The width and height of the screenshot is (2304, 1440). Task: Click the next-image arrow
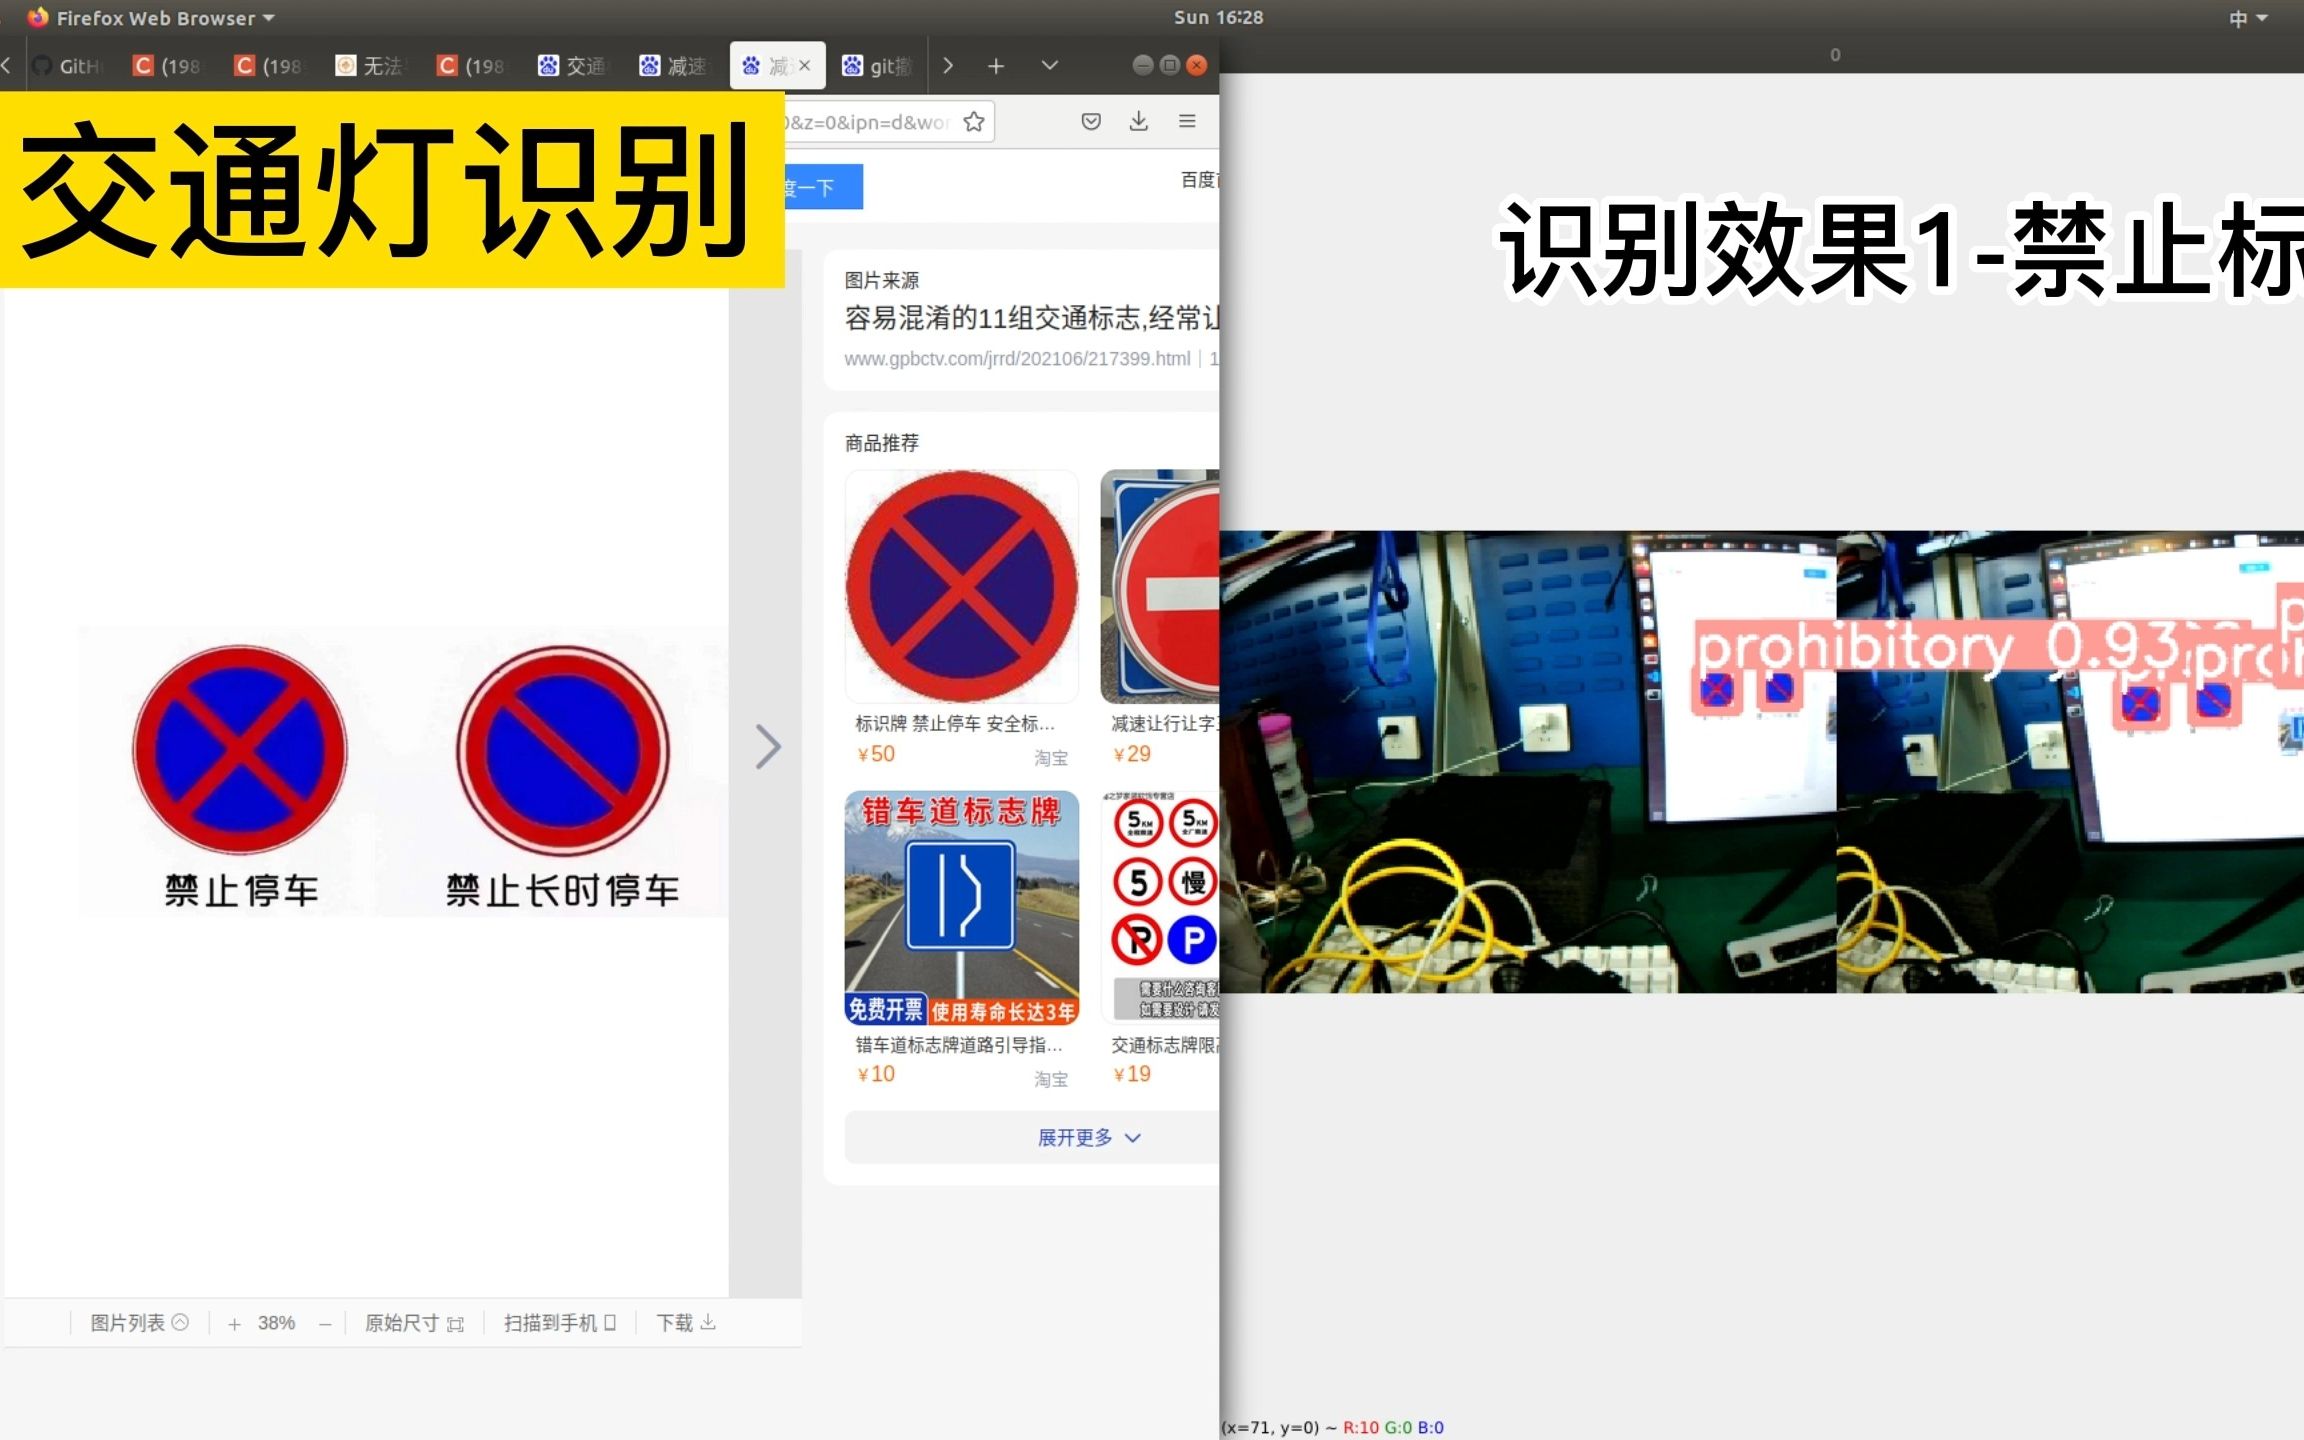point(768,746)
